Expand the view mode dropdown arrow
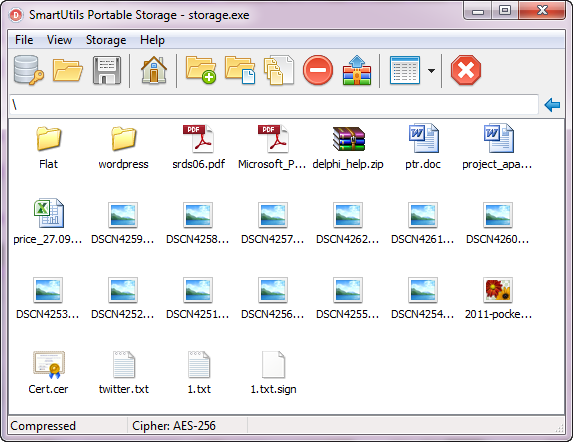Viewport: 573px width, 442px height. (x=431, y=71)
